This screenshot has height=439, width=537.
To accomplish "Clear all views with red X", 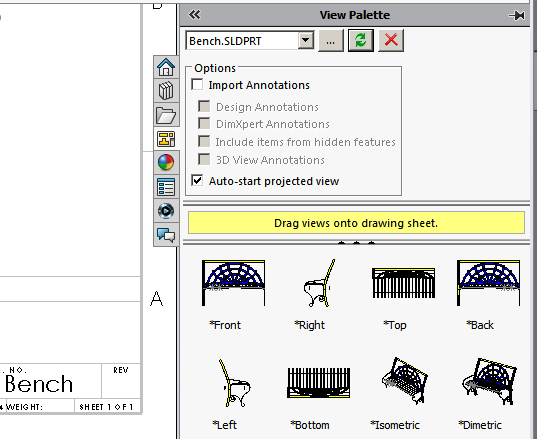I will click(x=391, y=40).
